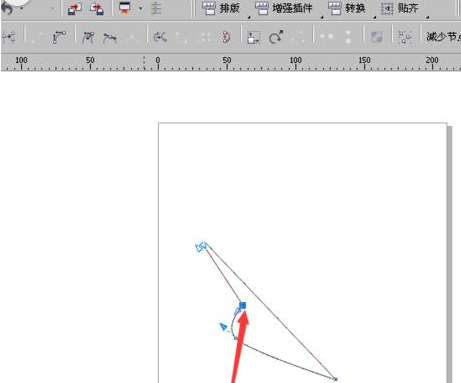Click the convert line to curve icon
This screenshot has width=461, height=383.
pos(59,37)
